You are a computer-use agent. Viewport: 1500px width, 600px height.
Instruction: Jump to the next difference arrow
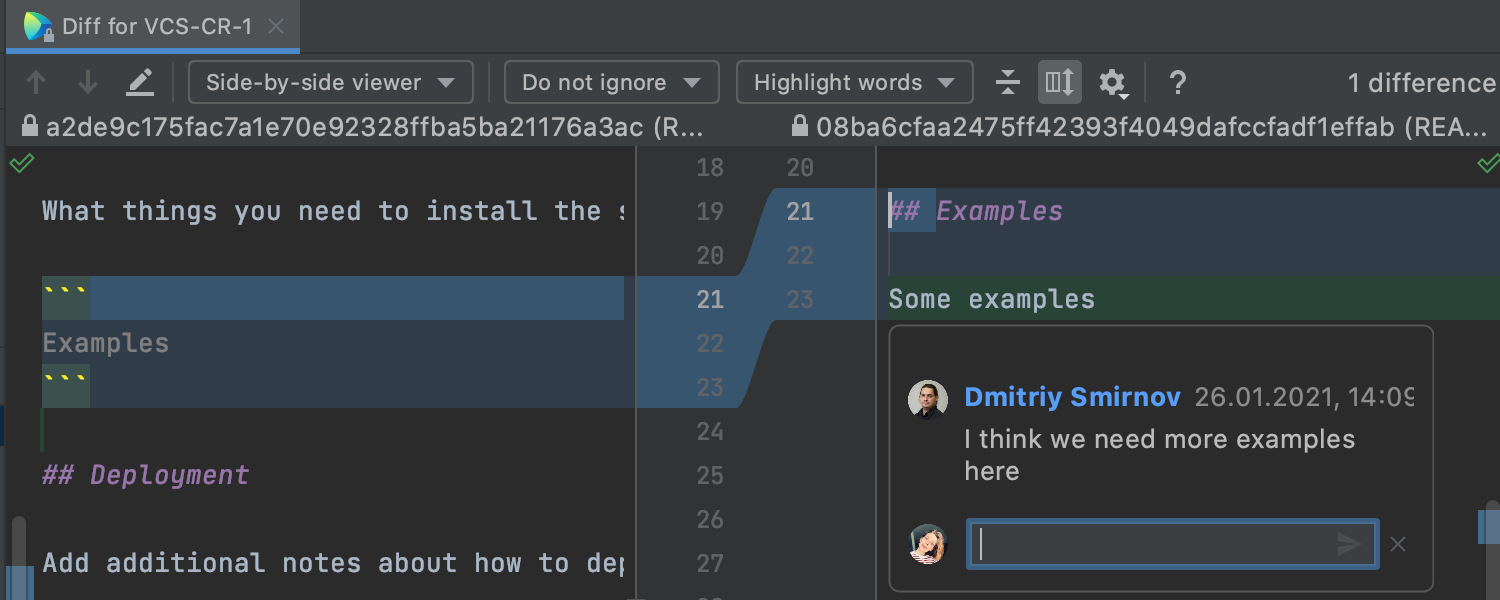point(89,82)
